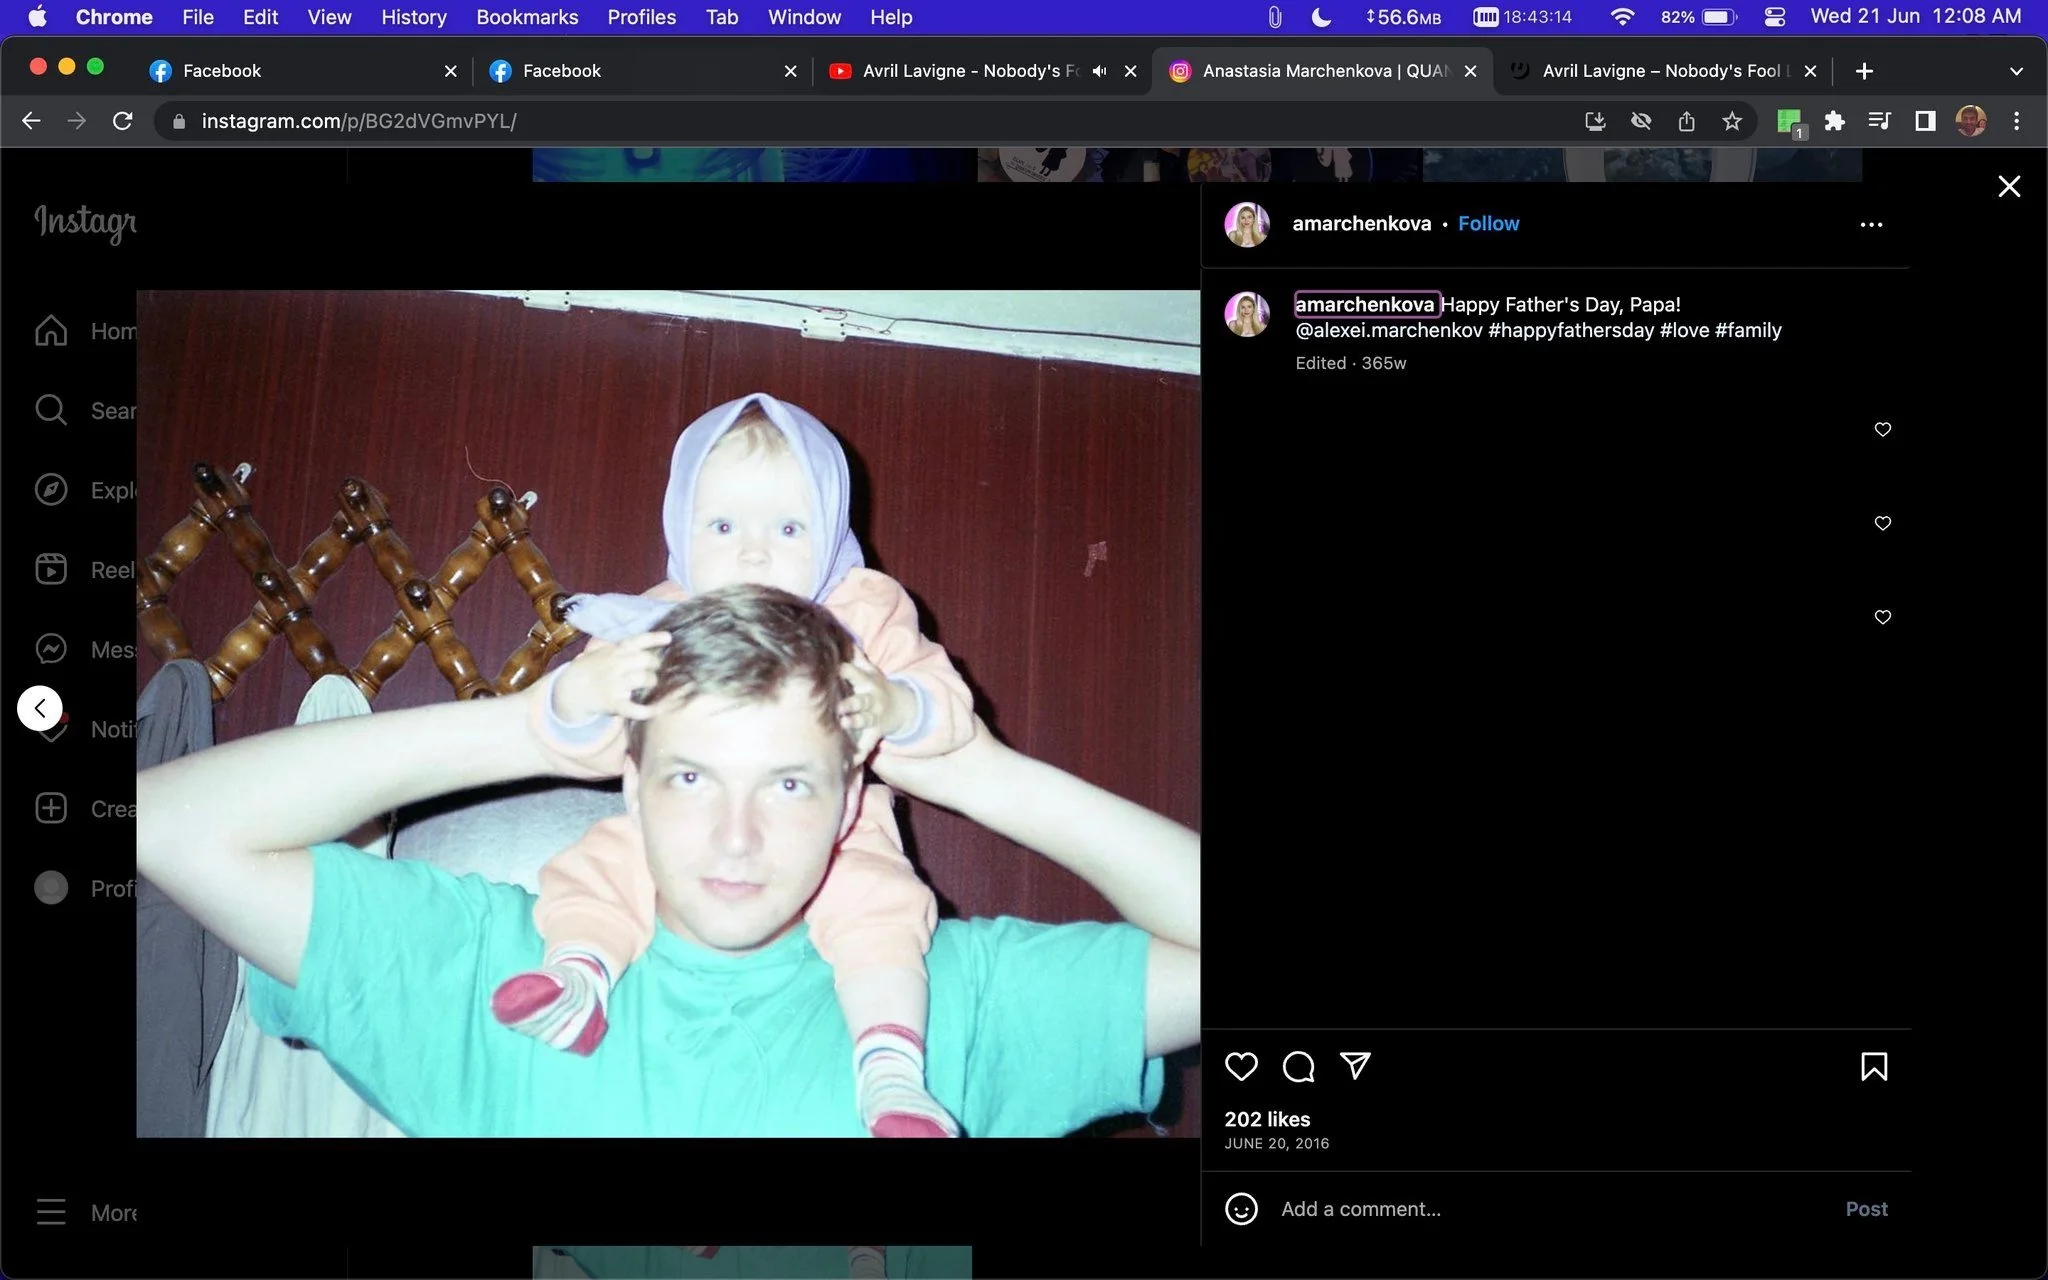This screenshot has width=2048, height=1280.
Task: Open the History menu
Action: pyautogui.click(x=414, y=17)
